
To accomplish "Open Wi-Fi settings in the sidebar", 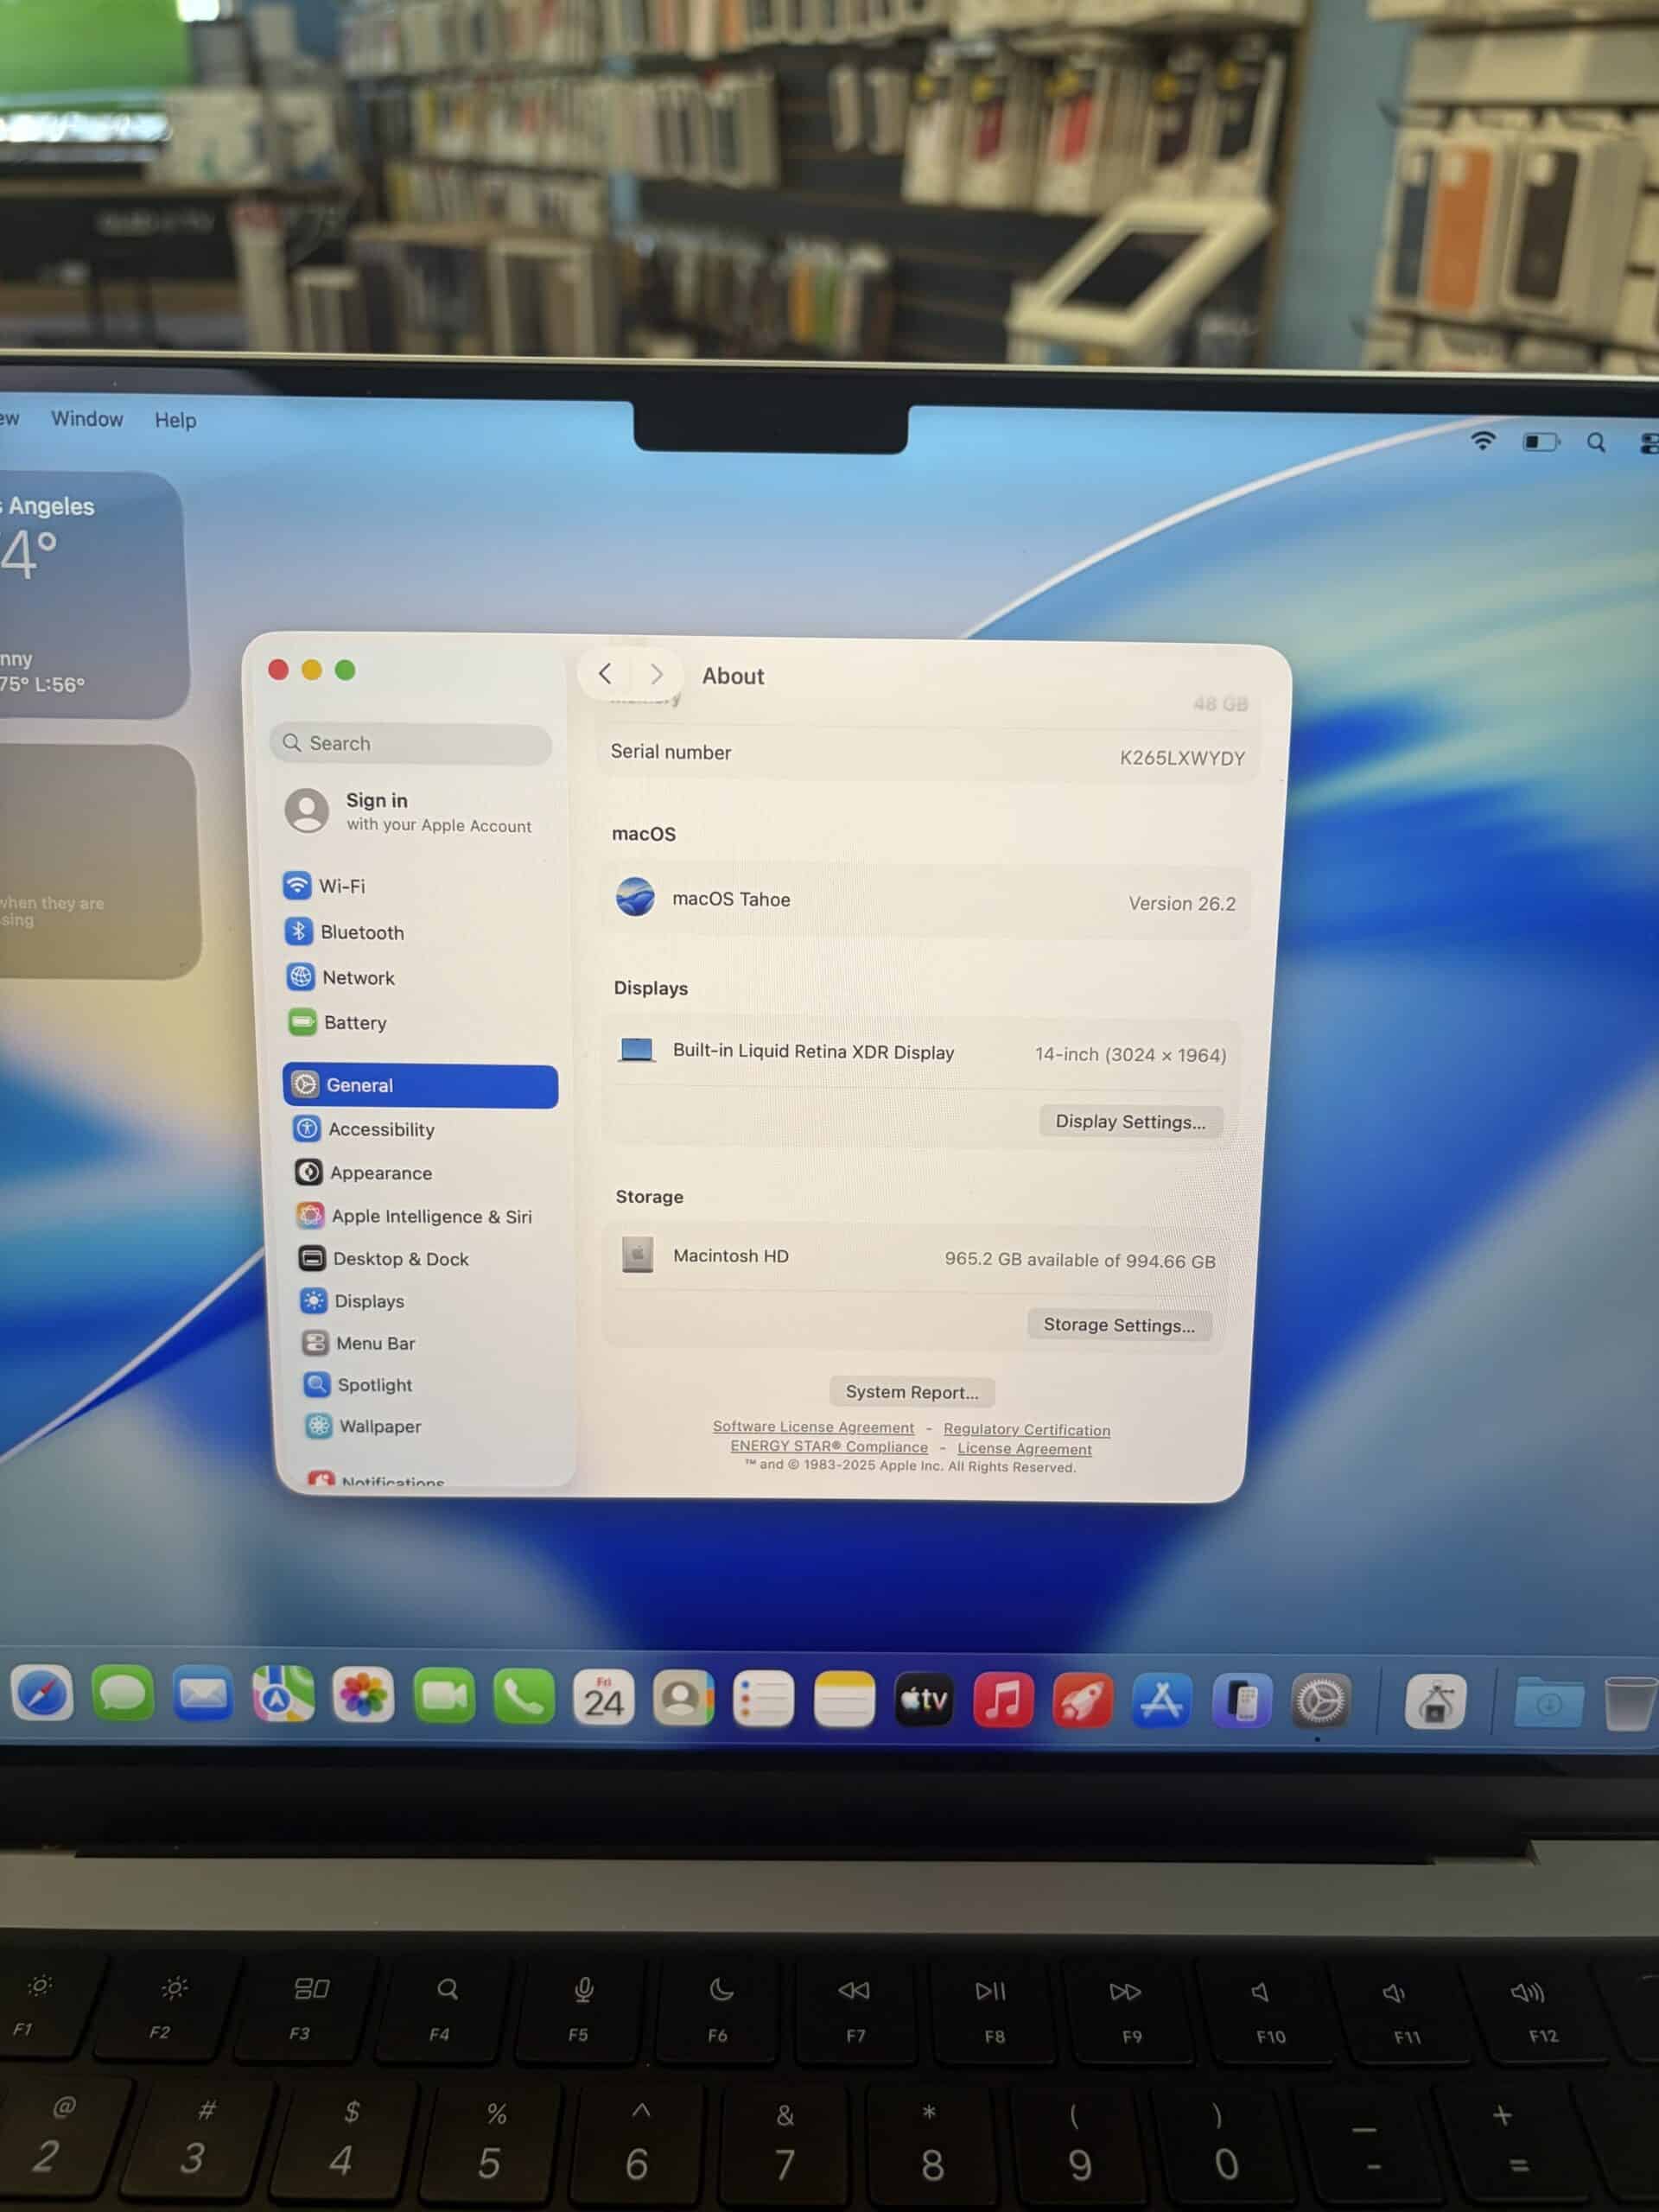I will 341,886.
